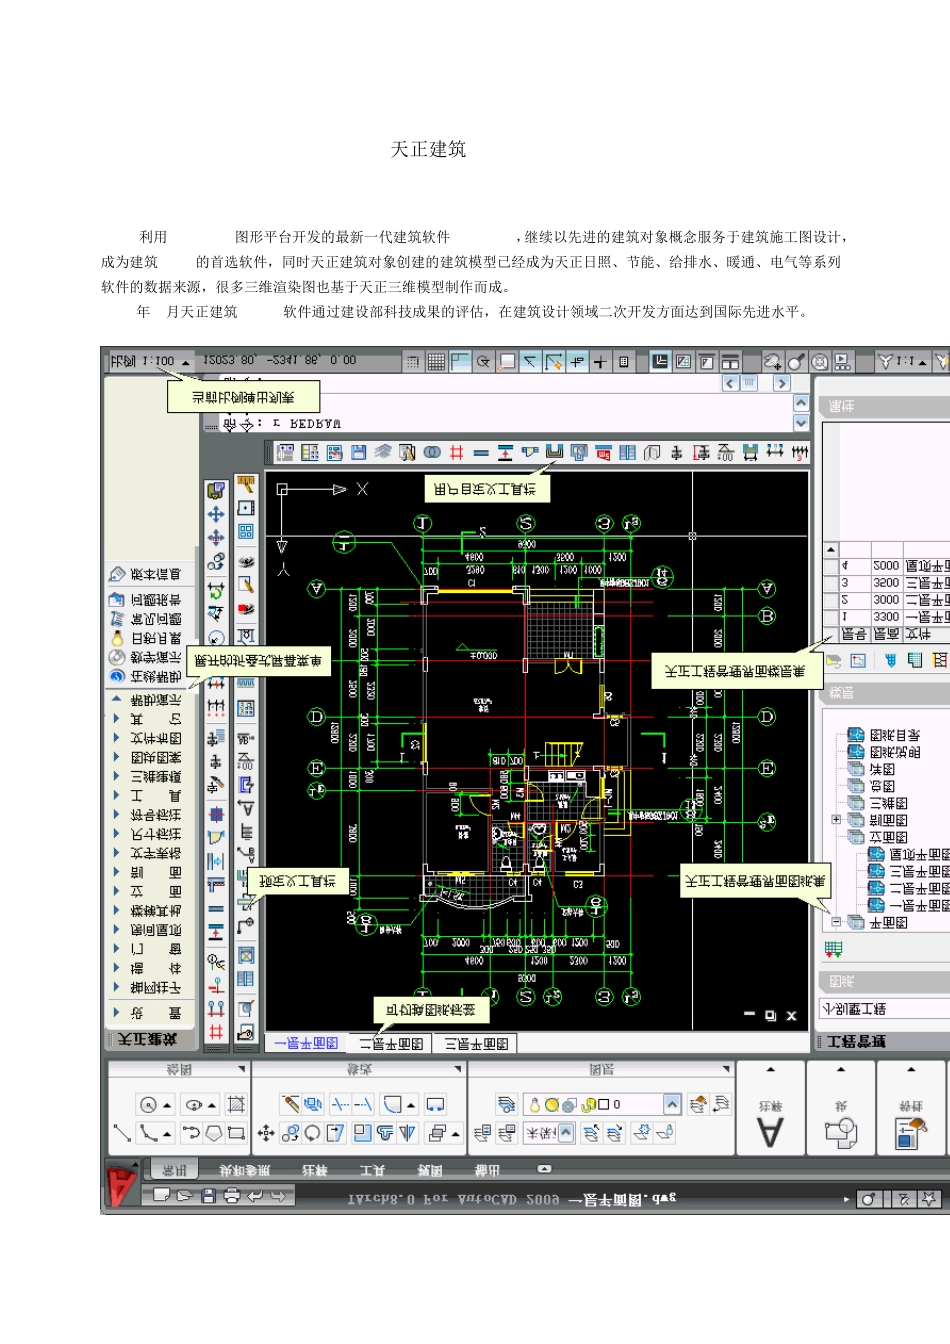
Task: Select the Rotate tool in the 修改 panel
Action: (312, 1133)
